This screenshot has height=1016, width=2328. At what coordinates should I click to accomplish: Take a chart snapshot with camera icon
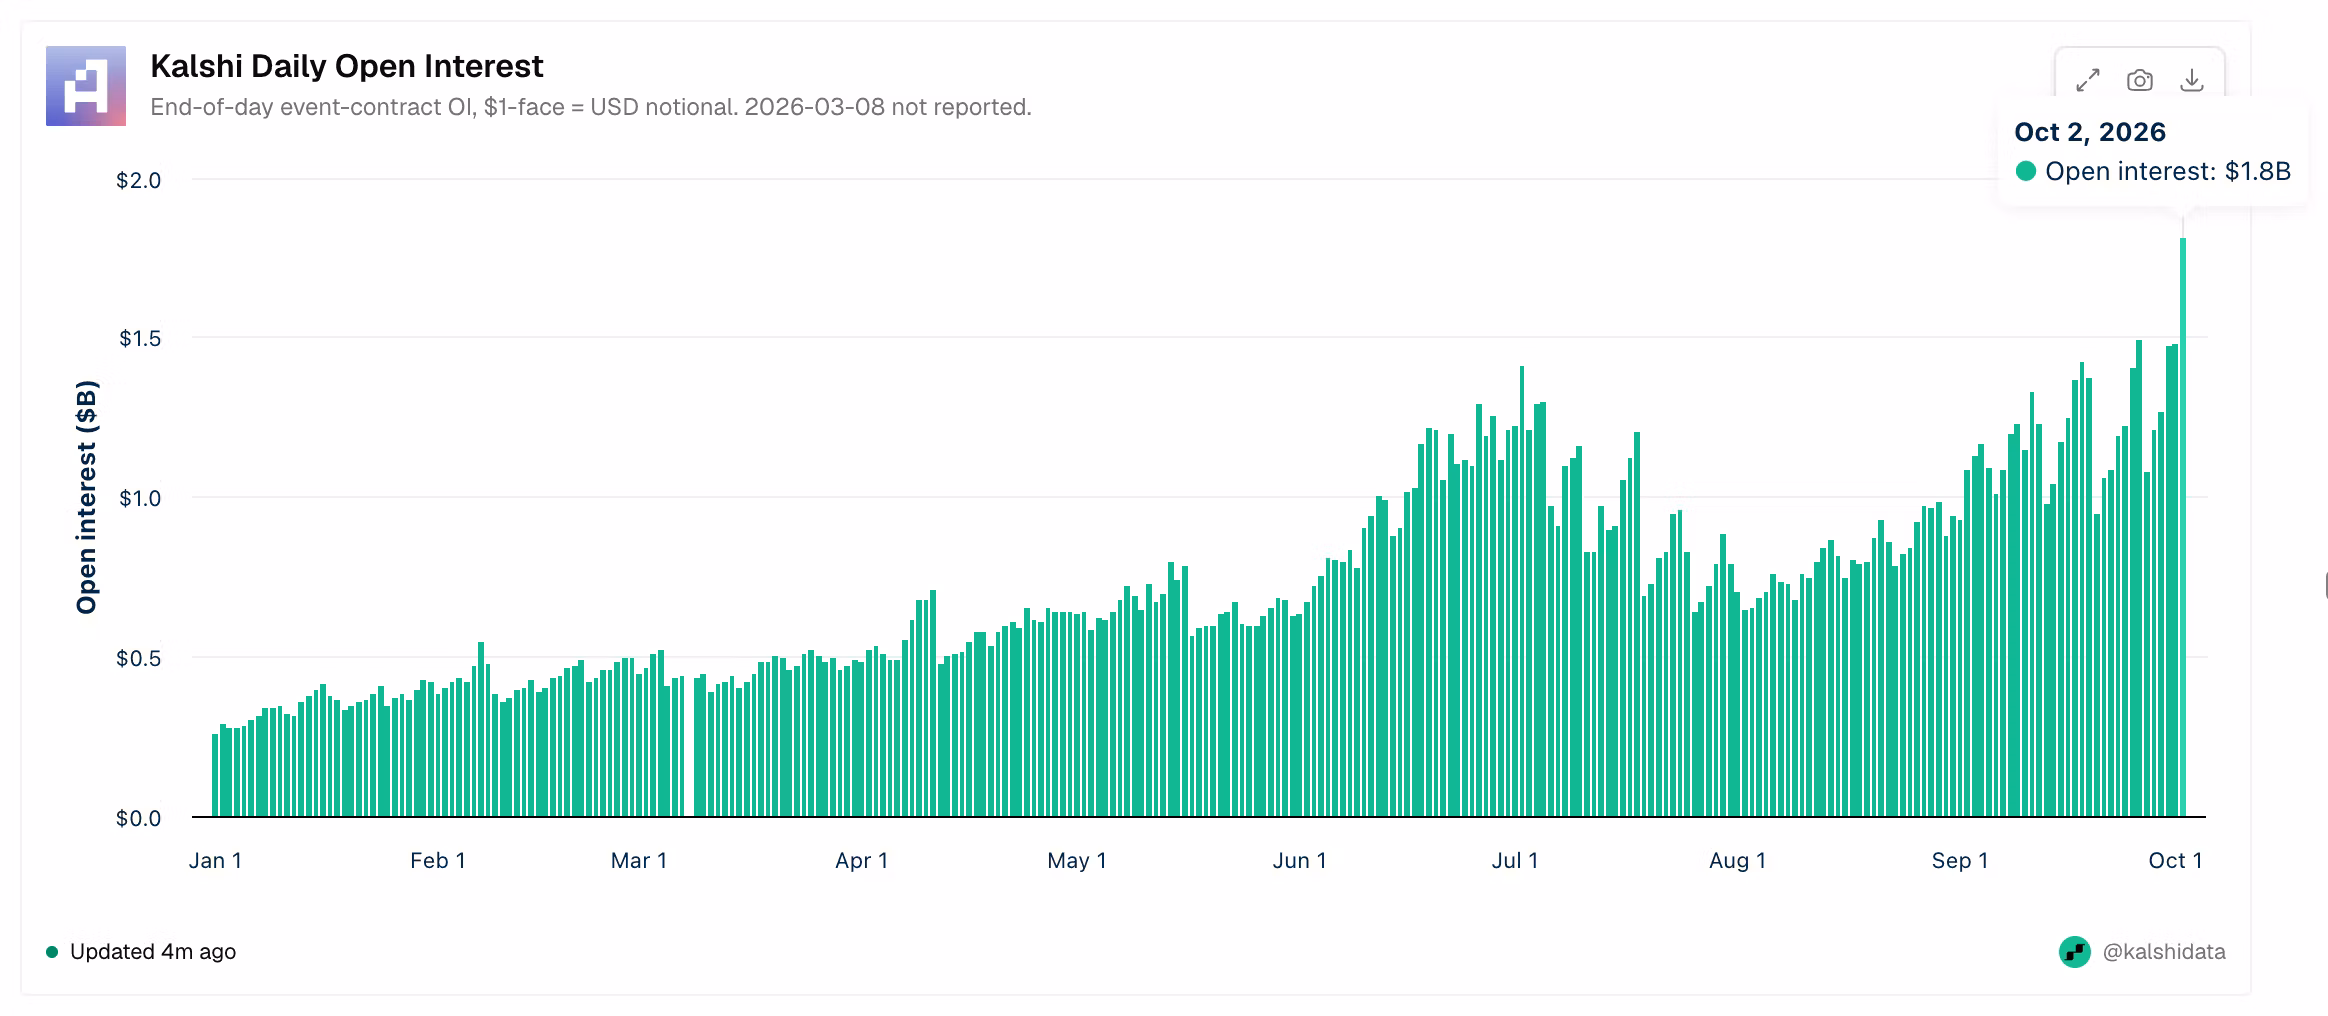pyautogui.click(x=2140, y=80)
